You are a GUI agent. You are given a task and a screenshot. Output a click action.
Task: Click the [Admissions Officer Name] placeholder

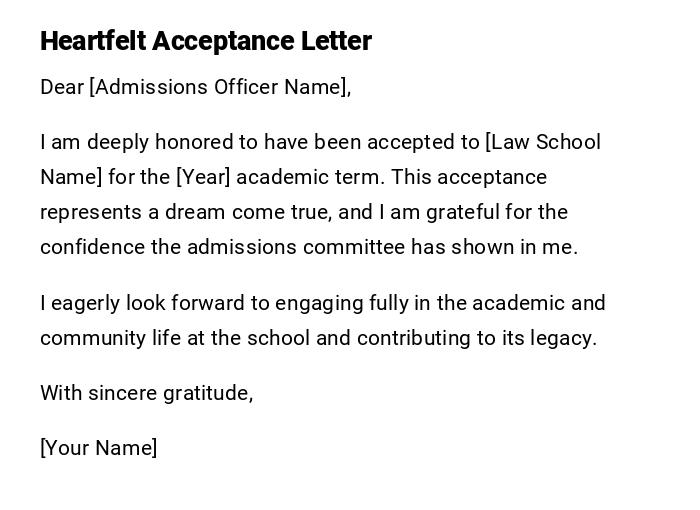(219, 87)
